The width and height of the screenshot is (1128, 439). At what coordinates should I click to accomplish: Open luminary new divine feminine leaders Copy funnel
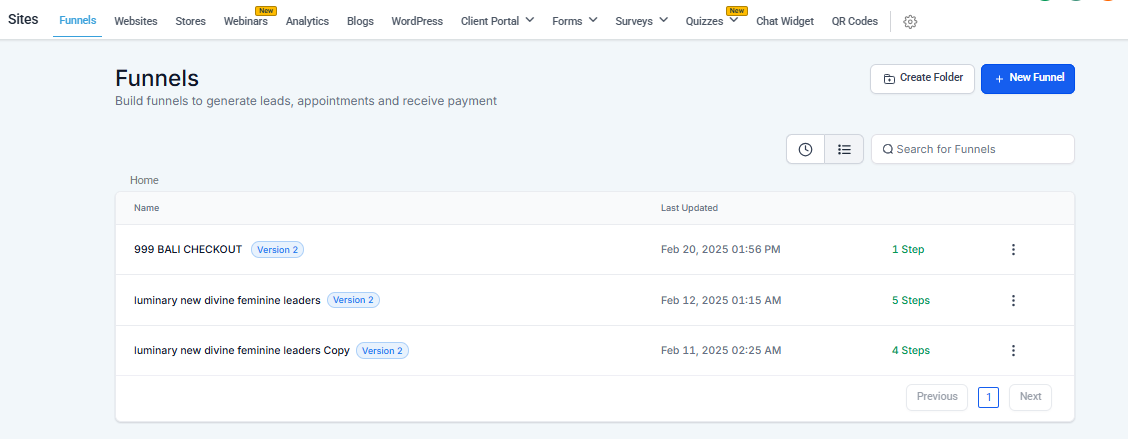point(242,350)
